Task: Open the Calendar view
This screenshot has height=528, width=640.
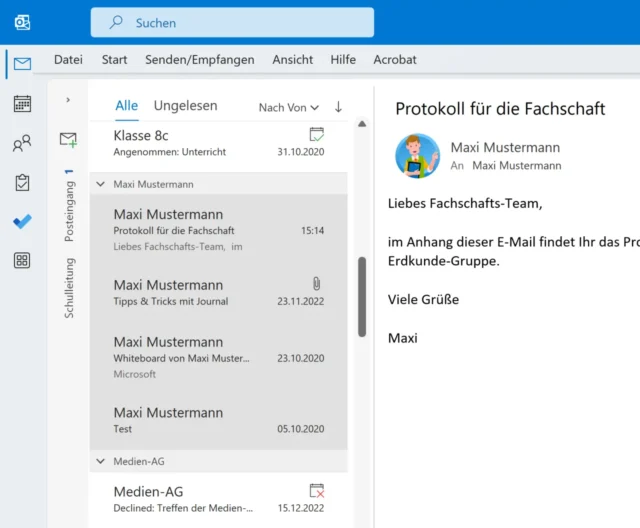Action: [22, 103]
